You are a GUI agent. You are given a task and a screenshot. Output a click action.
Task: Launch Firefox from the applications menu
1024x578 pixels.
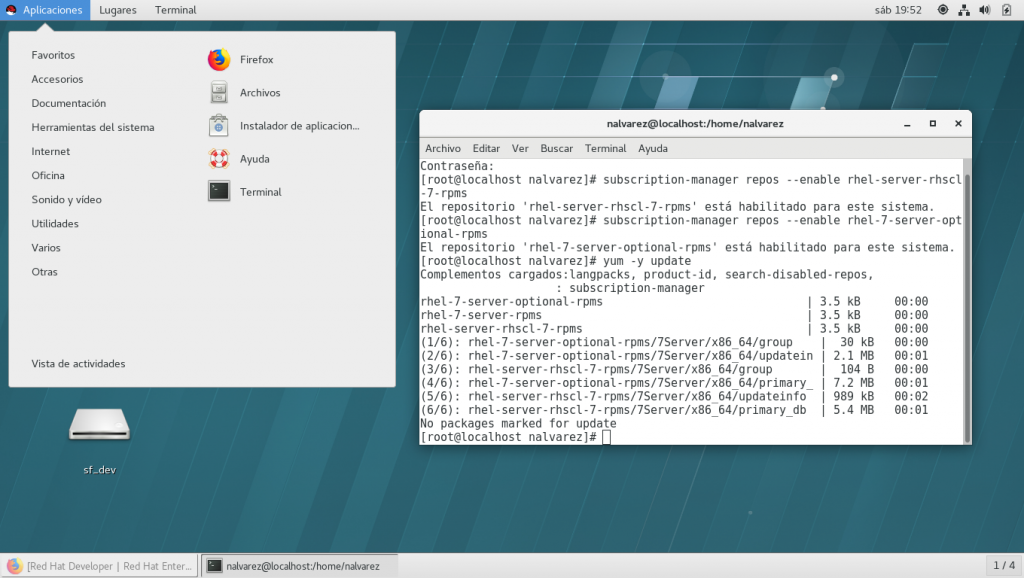tap(240, 59)
